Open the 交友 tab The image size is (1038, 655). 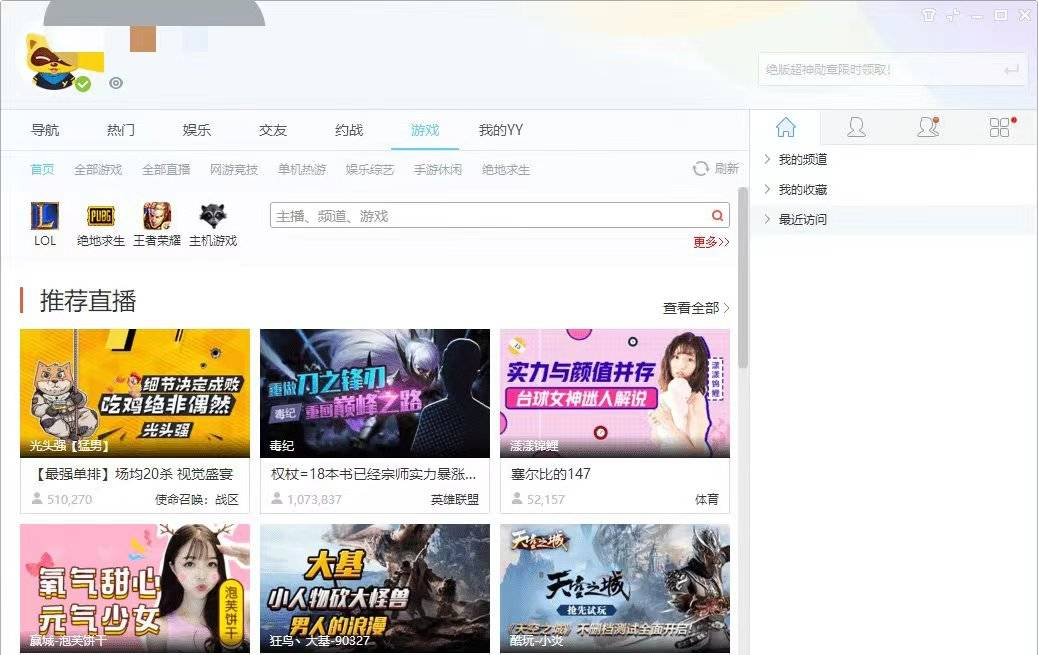click(x=273, y=130)
